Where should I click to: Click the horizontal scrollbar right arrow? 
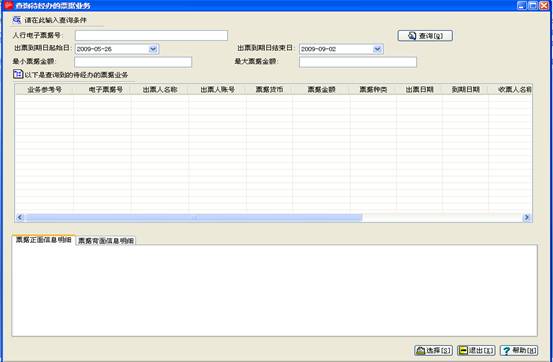pos(527,217)
